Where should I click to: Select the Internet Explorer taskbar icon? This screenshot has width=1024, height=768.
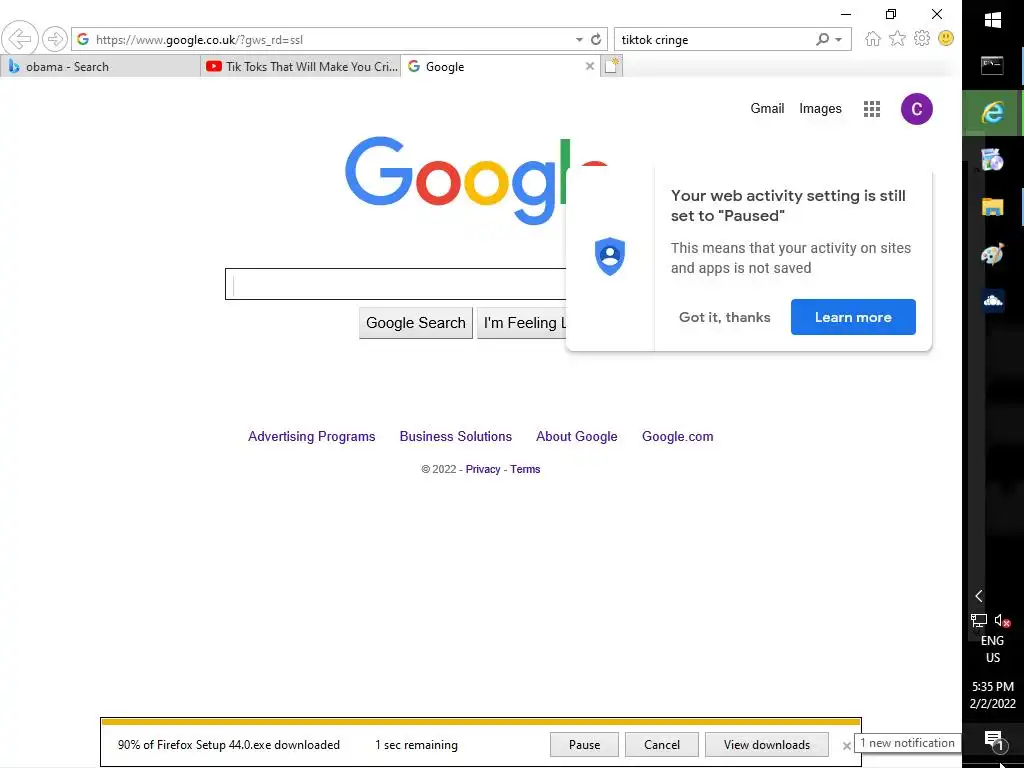[x=993, y=112]
